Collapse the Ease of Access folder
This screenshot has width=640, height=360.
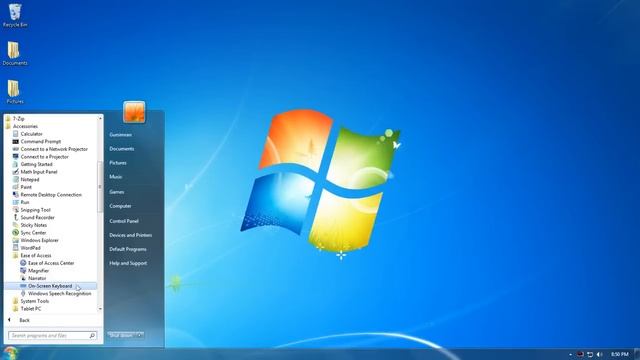(32, 256)
